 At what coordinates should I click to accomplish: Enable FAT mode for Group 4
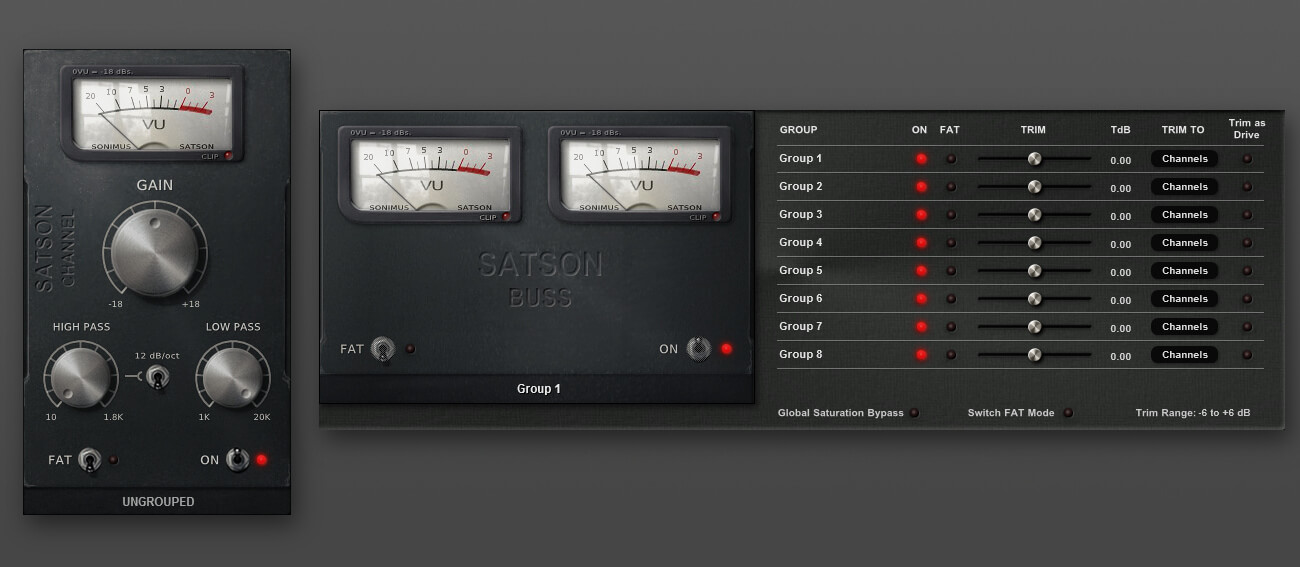951,243
